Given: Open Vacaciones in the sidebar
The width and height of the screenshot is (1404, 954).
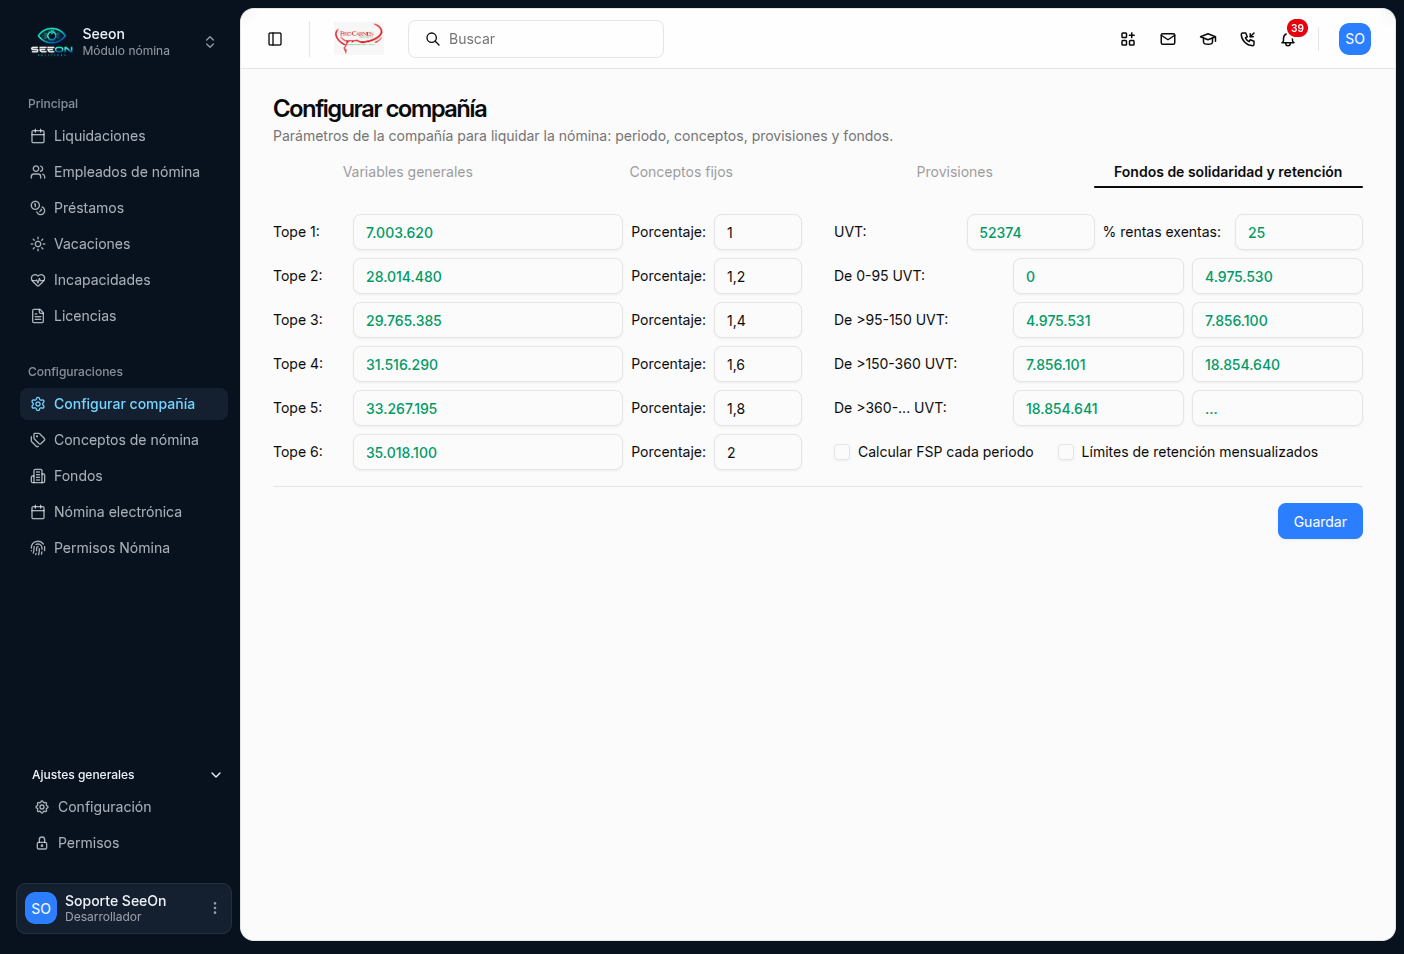Looking at the screenshot, I should (x=124, y=244).
